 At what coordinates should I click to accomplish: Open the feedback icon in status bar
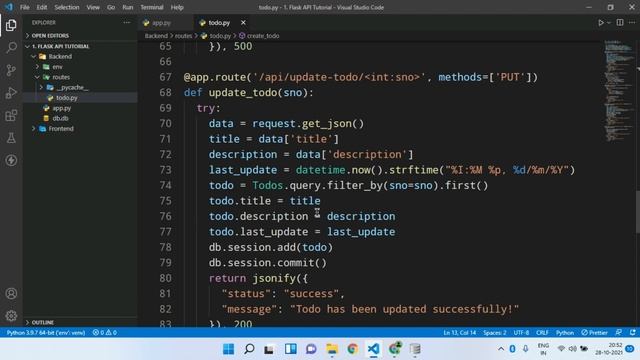[619, 333]
